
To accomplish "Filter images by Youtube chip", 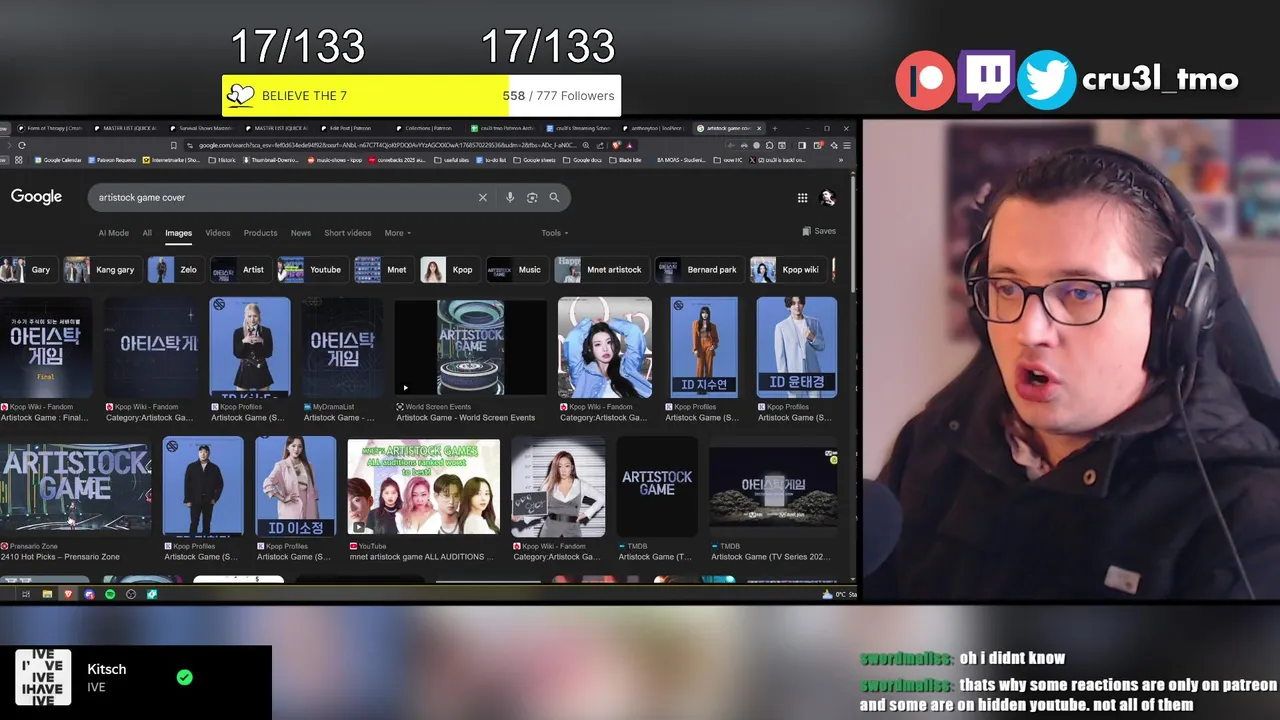I will click(x=312, y=270).
